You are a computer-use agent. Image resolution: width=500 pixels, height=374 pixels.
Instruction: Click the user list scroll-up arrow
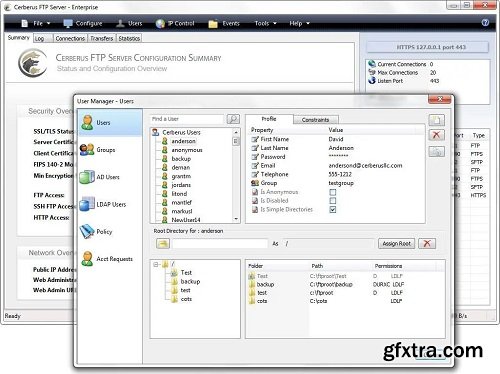pos(236,132)
